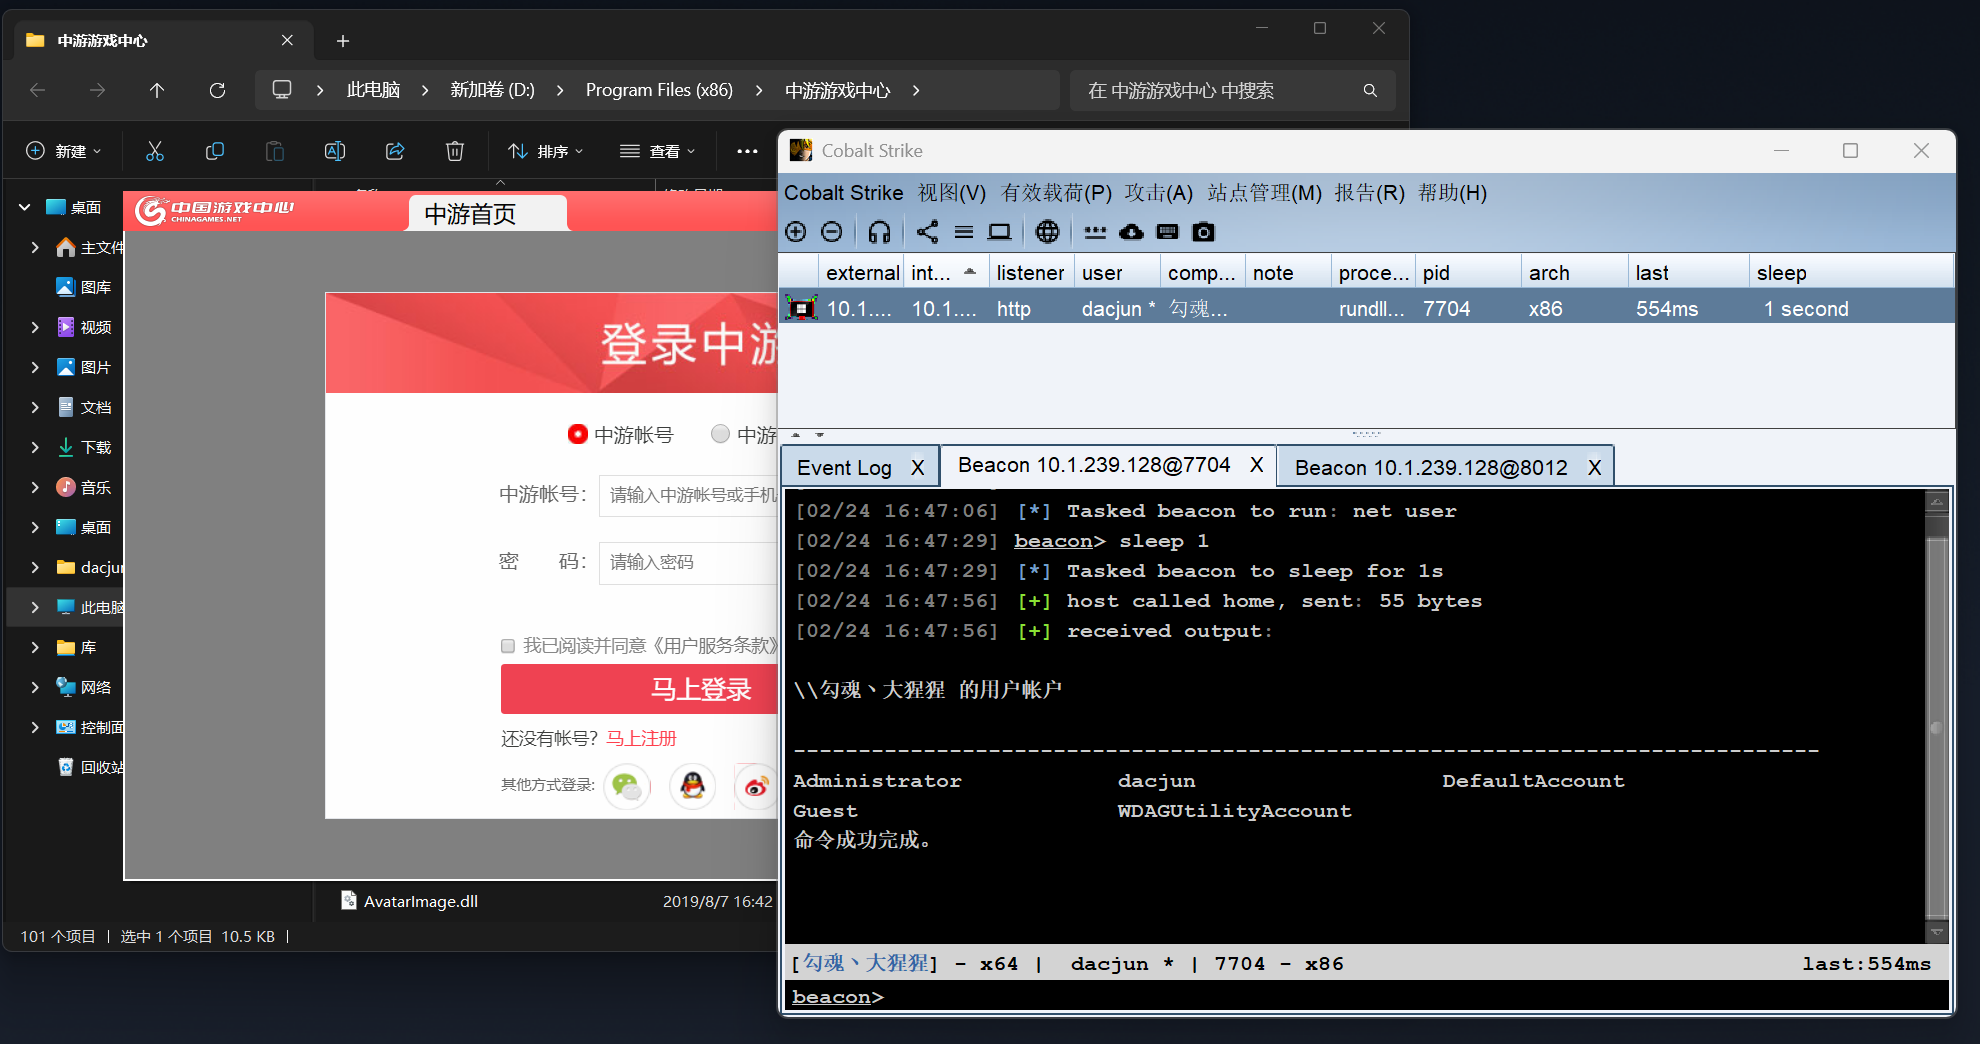Image resolution: width=1980 pixels, height=1044 pixels.
Task: Select the 中游帐号 radio button
Action: [577, 434]
